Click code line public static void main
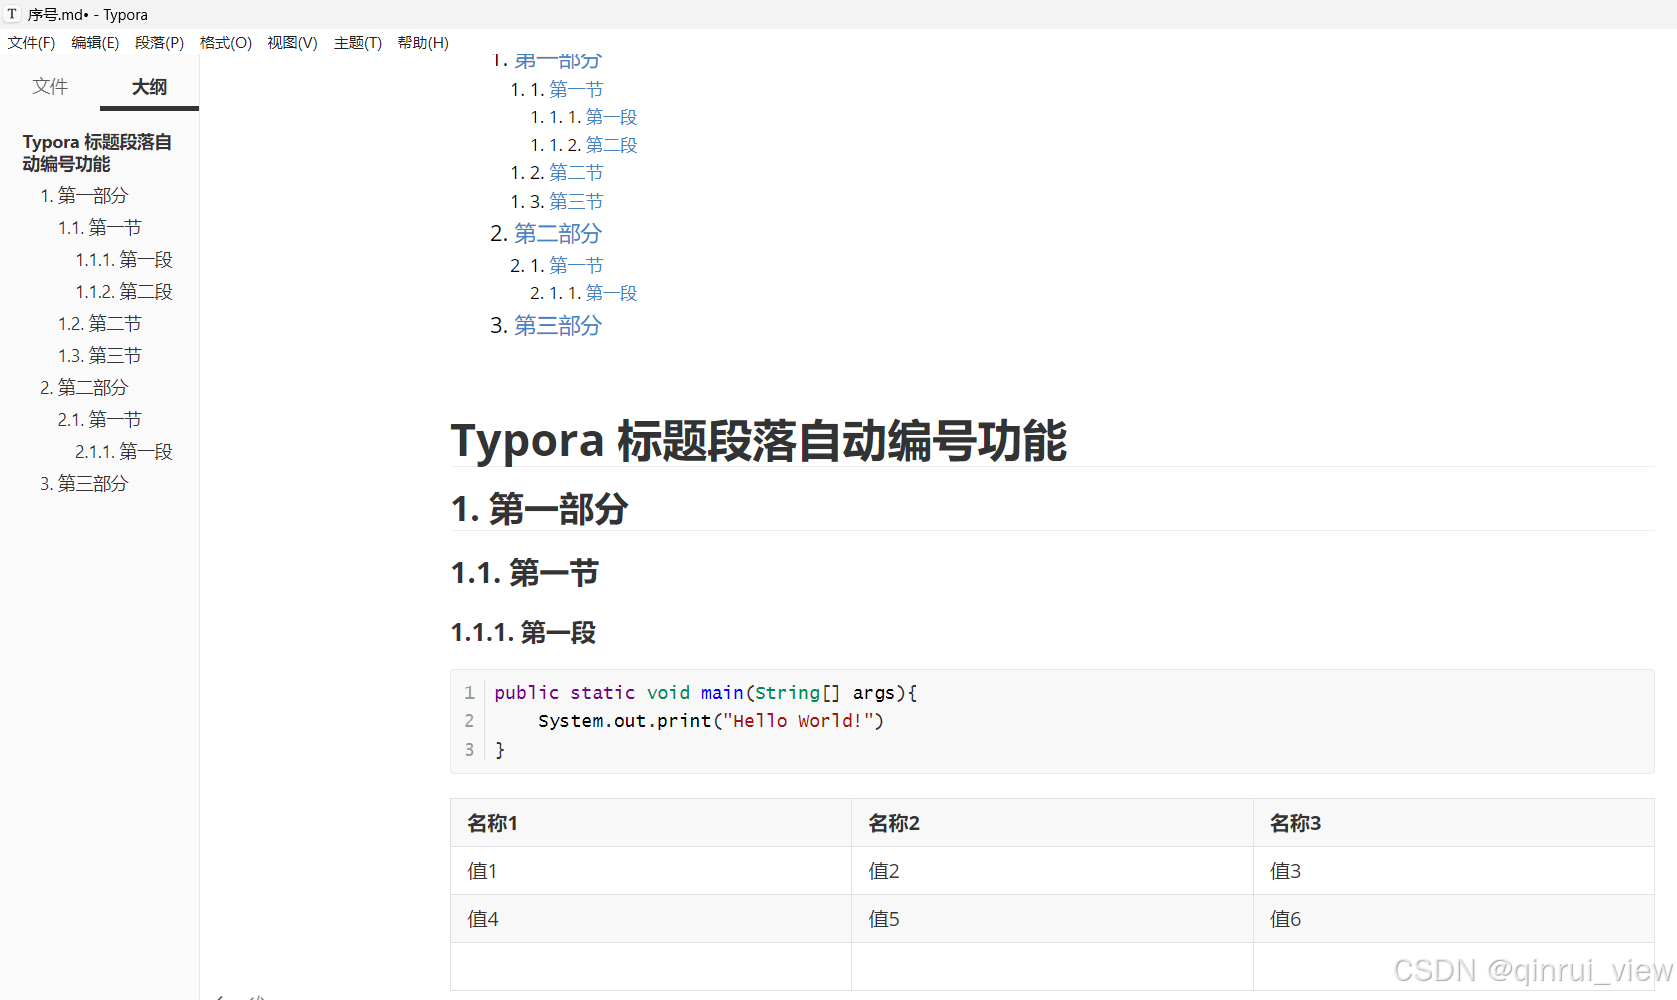This screenshot has width=1677, height=1000. pos(705,692)
